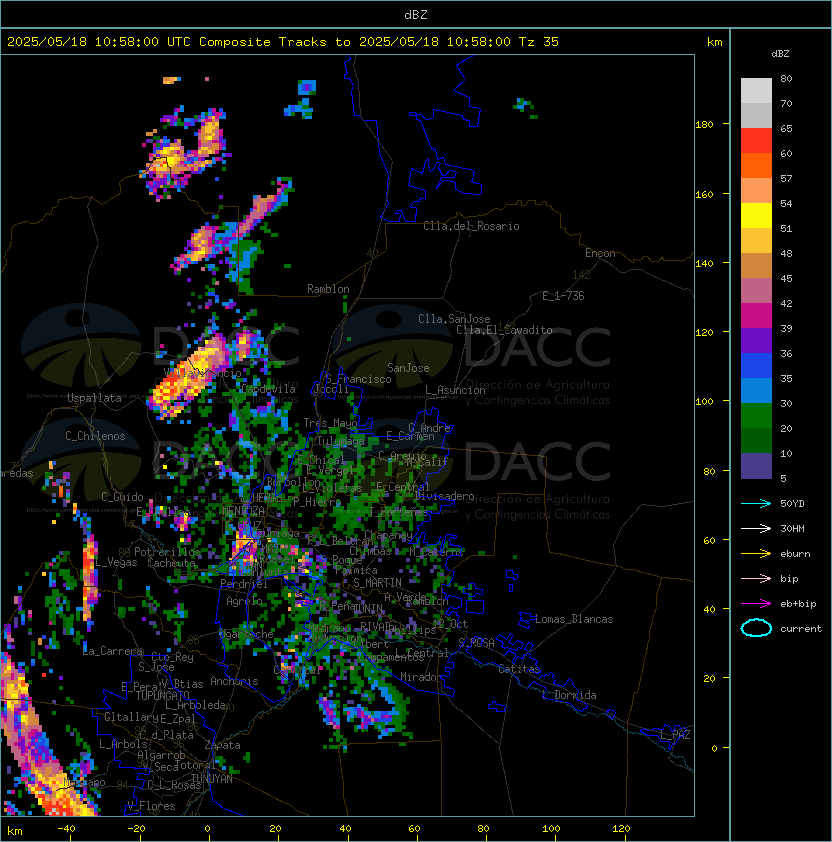Click the white 30HM arrow legend icon

click(756, 528)
